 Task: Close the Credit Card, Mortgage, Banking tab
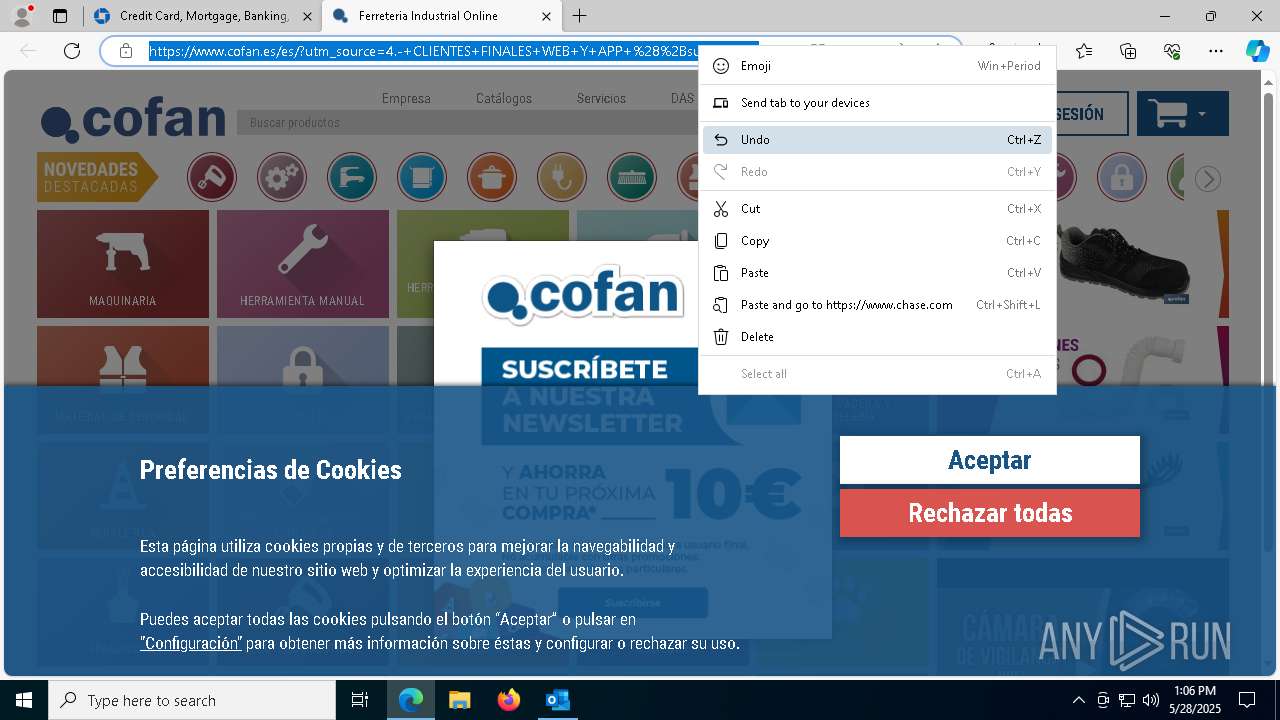(x=306, y=16)
